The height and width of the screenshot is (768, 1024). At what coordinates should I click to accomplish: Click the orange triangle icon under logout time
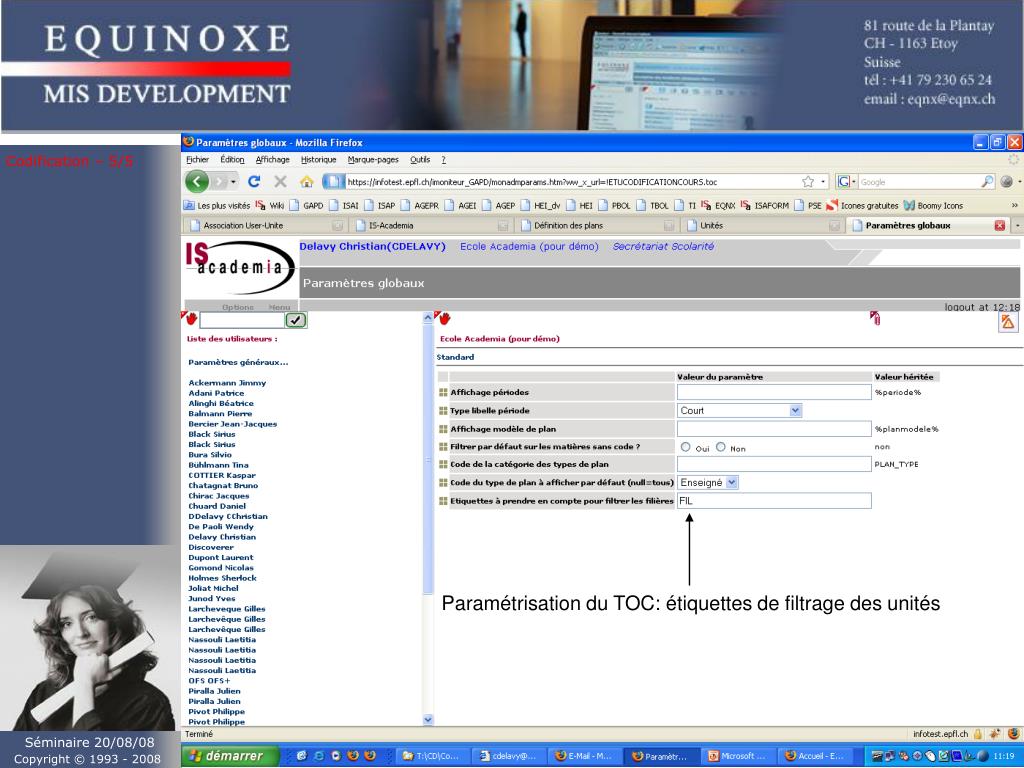pyautogui.click(x=1008, y=321)
